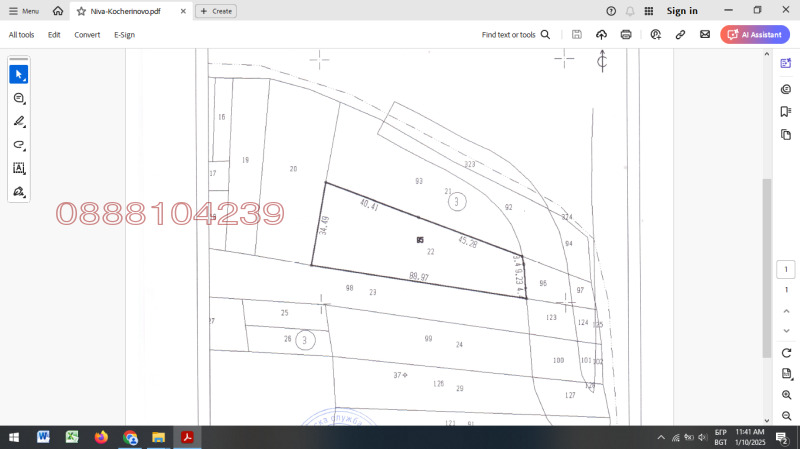The height and width of the screenshot is (449, 800).
Task: Open the hamburger Menu button
Action: point(23,11)
